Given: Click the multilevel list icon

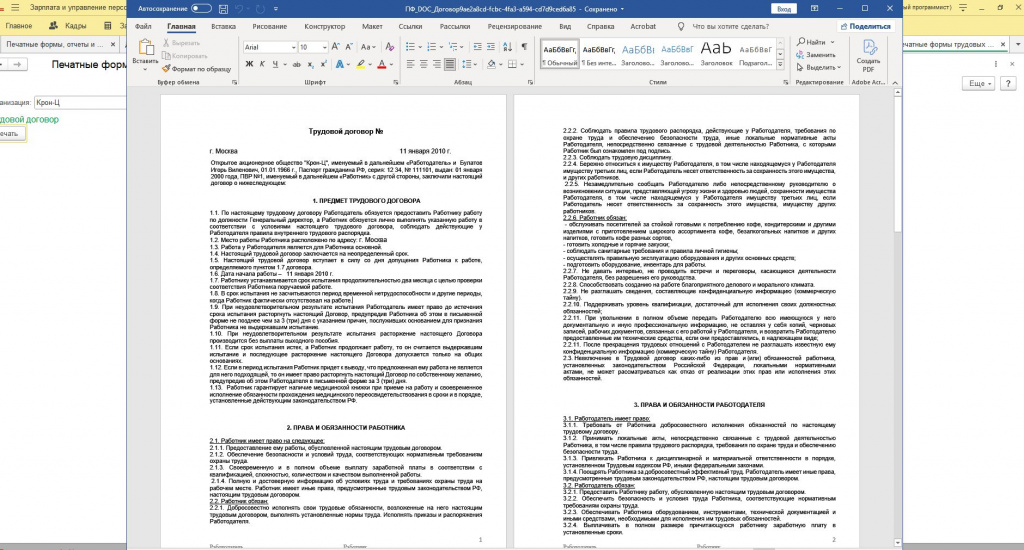Looking at the screenshot, I should [453, 47].
